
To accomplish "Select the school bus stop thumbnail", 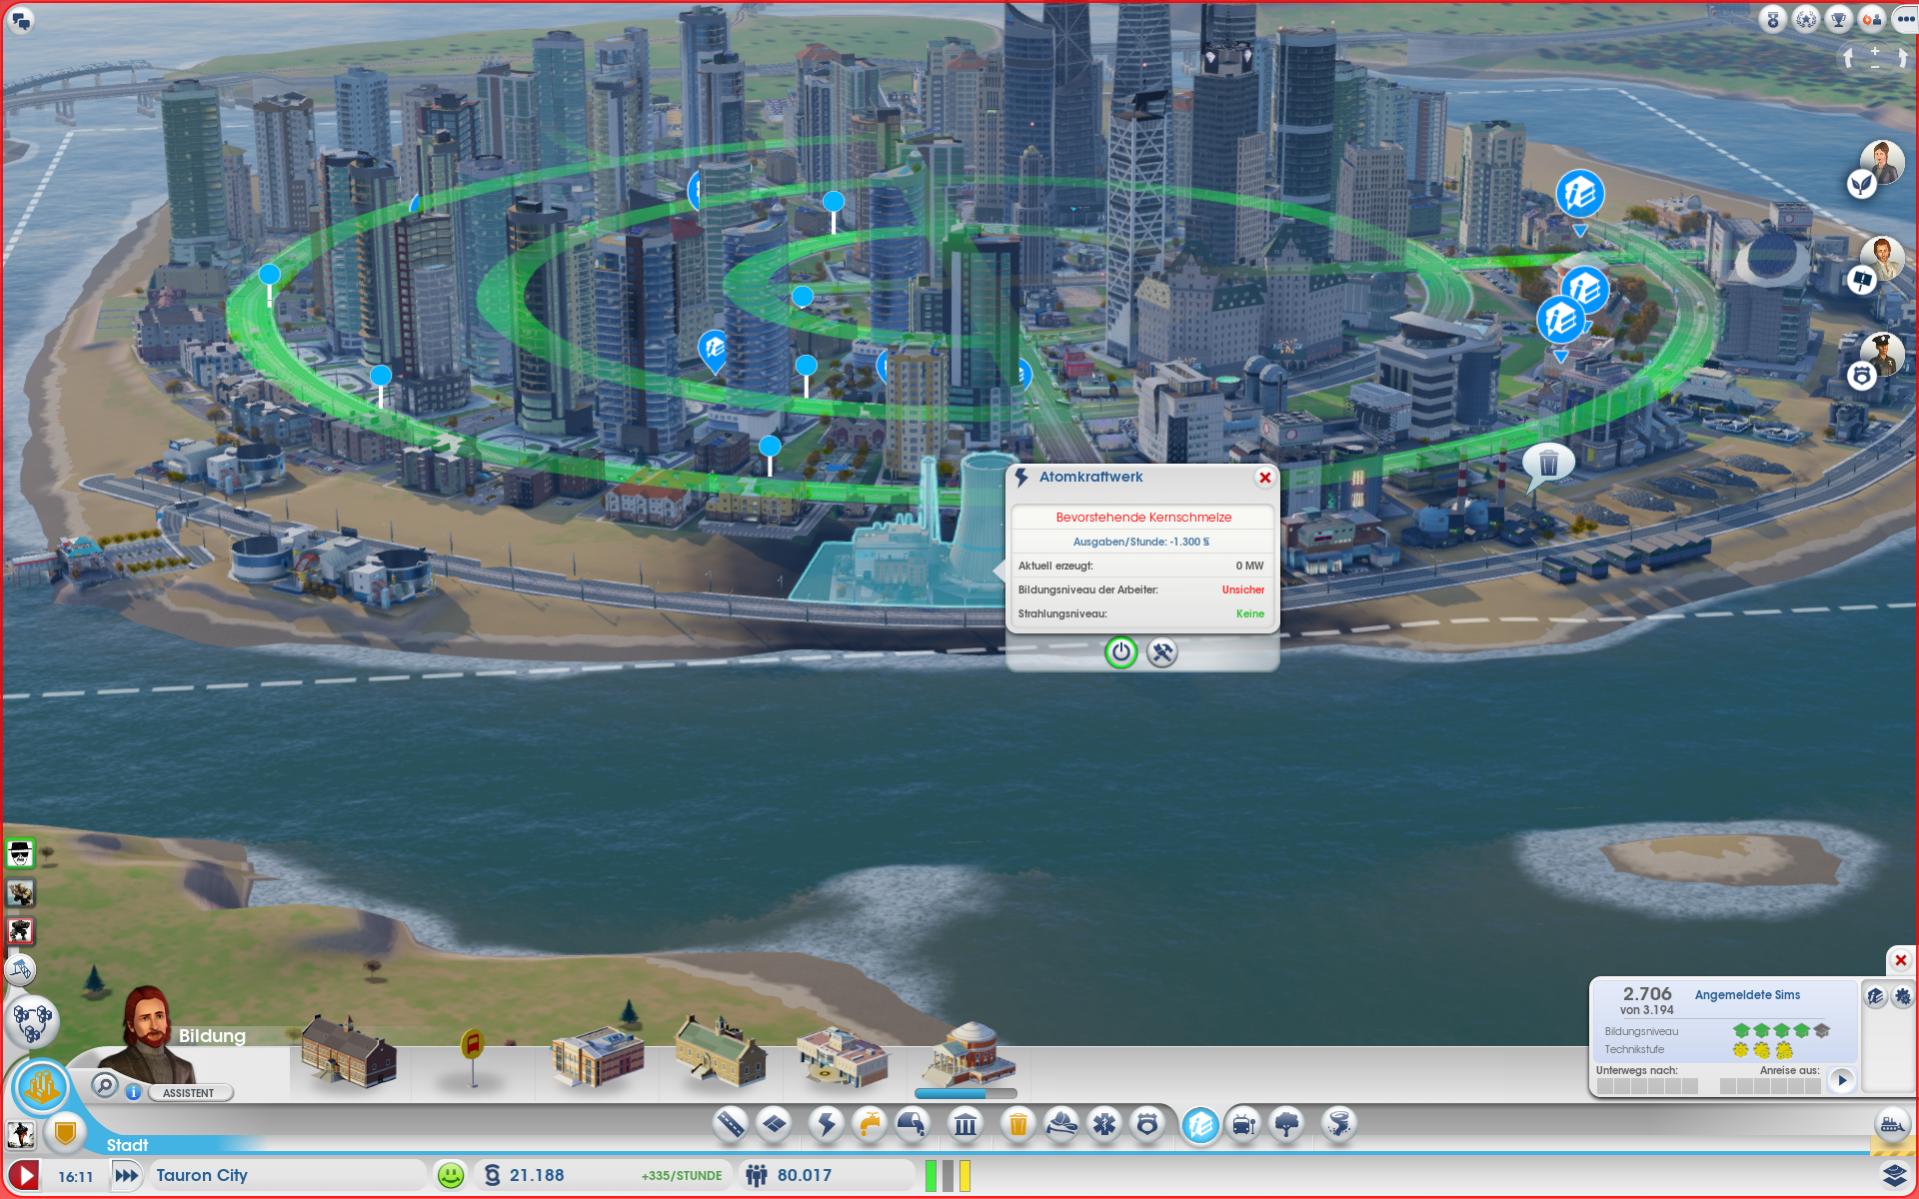I will (473, 1058).
